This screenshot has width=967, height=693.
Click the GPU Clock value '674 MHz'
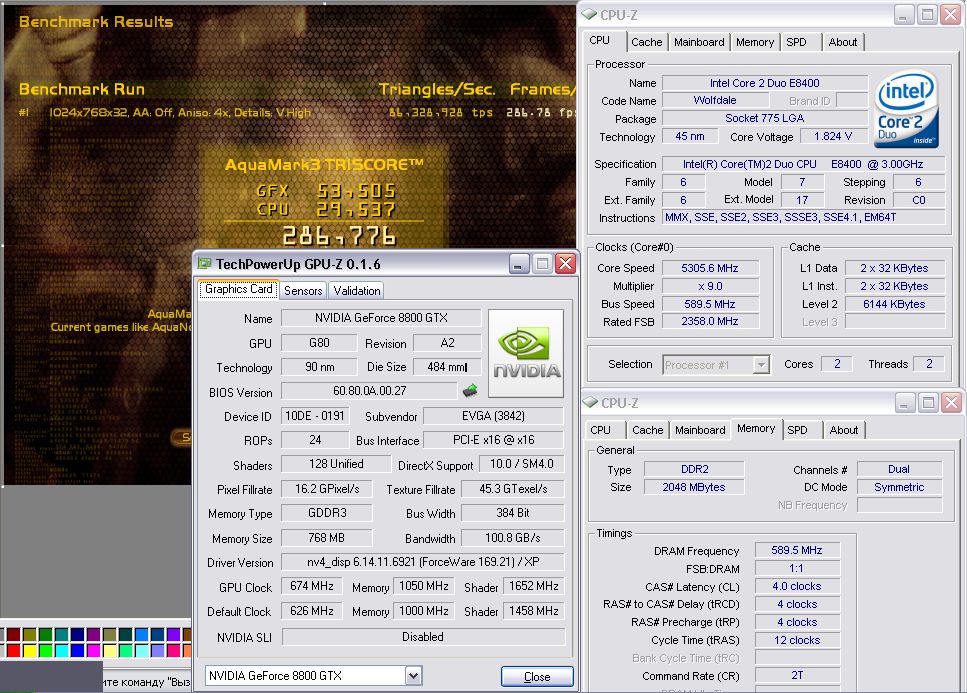click(311, 586)
